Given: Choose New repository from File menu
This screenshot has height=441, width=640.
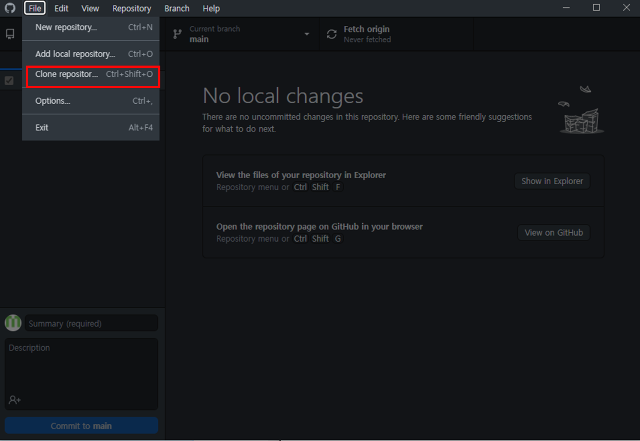Looking at the screenshot, I should click(91, 27).
